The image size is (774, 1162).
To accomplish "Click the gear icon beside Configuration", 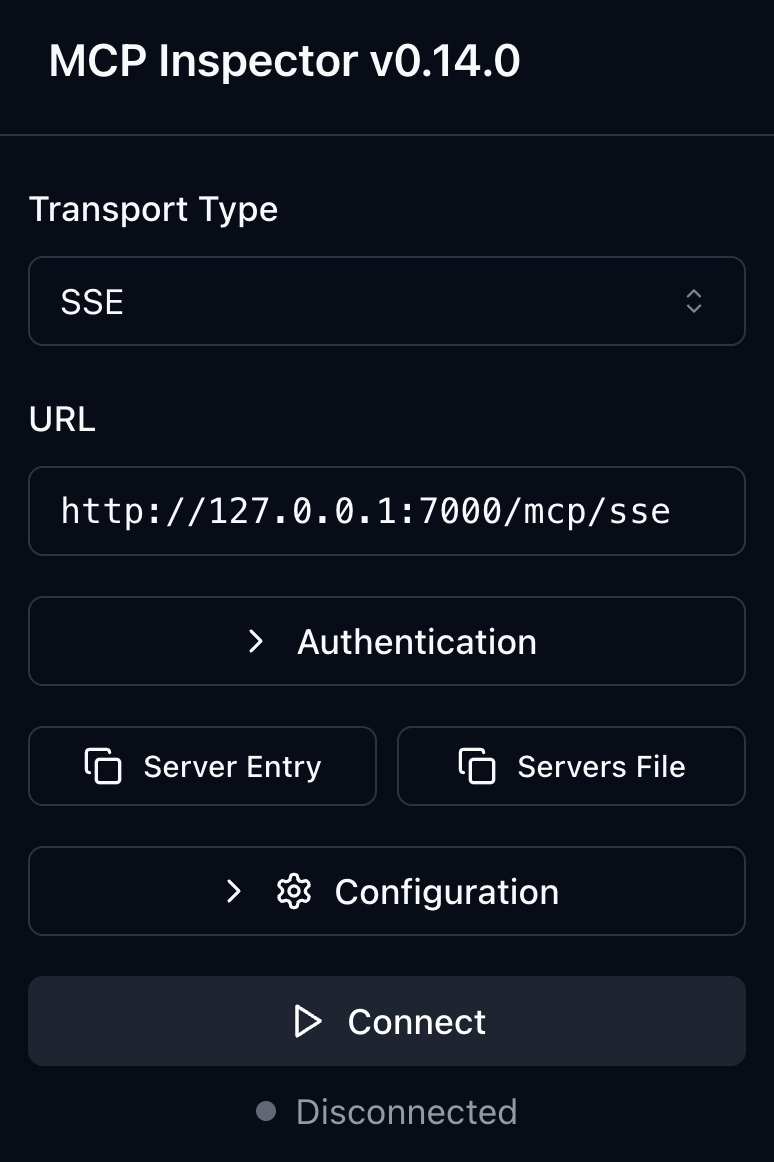I will (294, 891).
